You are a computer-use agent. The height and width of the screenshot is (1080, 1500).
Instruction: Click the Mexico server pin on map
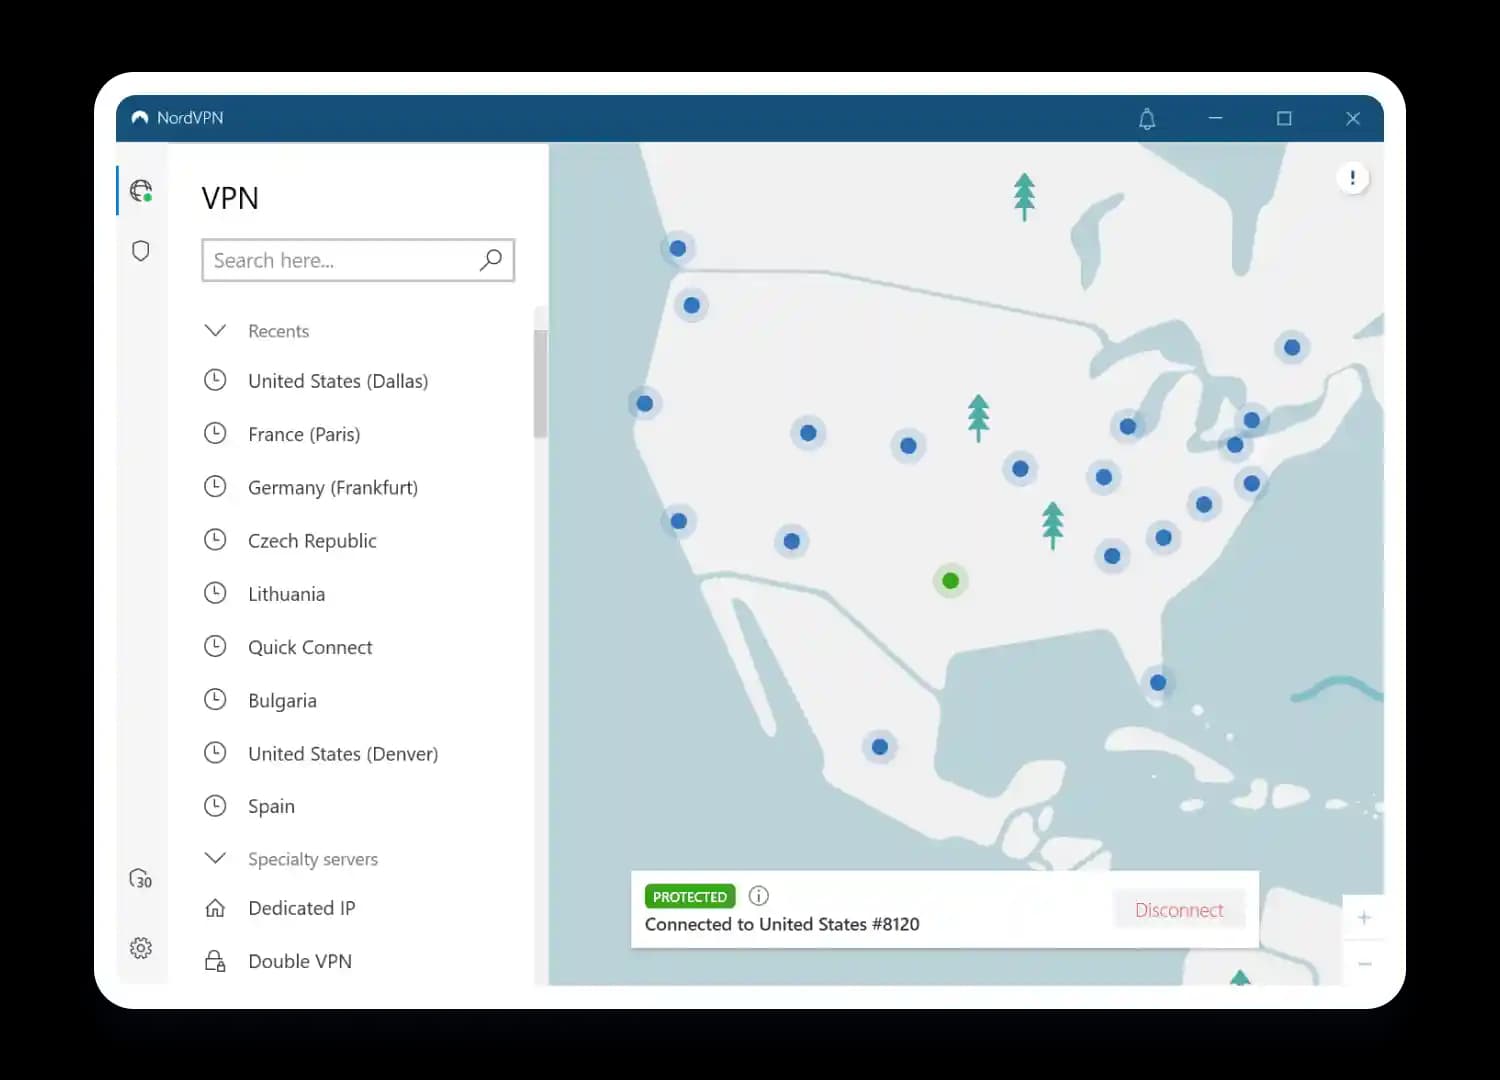point(879,747)
